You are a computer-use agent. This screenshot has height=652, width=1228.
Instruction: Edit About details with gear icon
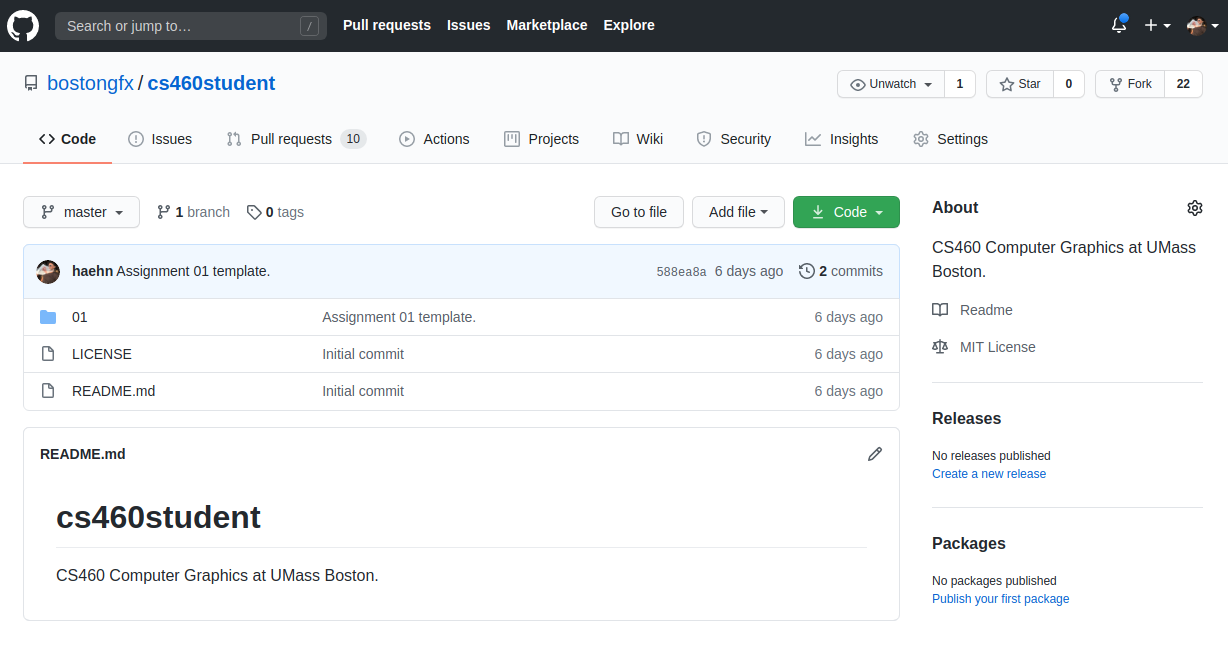[x=1194, y=208]
